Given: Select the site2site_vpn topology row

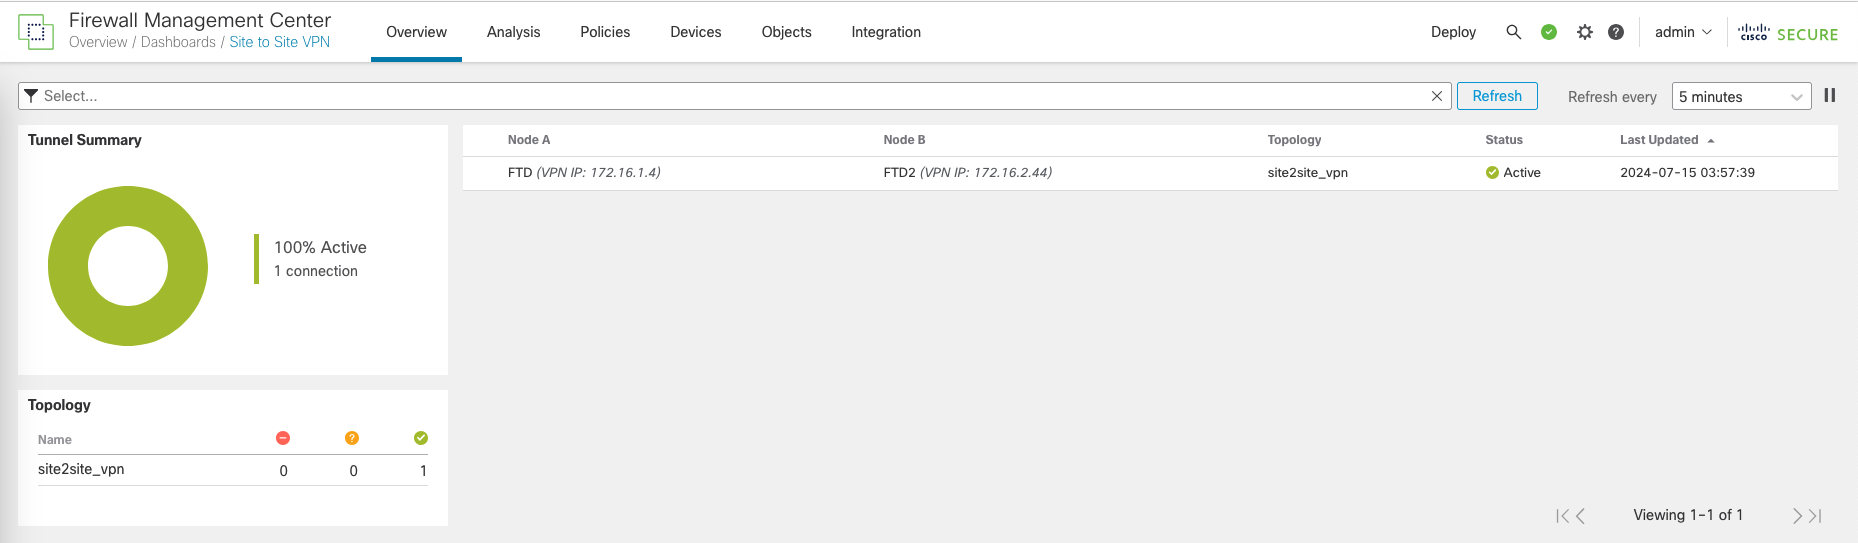Looking at the screenshot, I should click(x=81, y=470).
